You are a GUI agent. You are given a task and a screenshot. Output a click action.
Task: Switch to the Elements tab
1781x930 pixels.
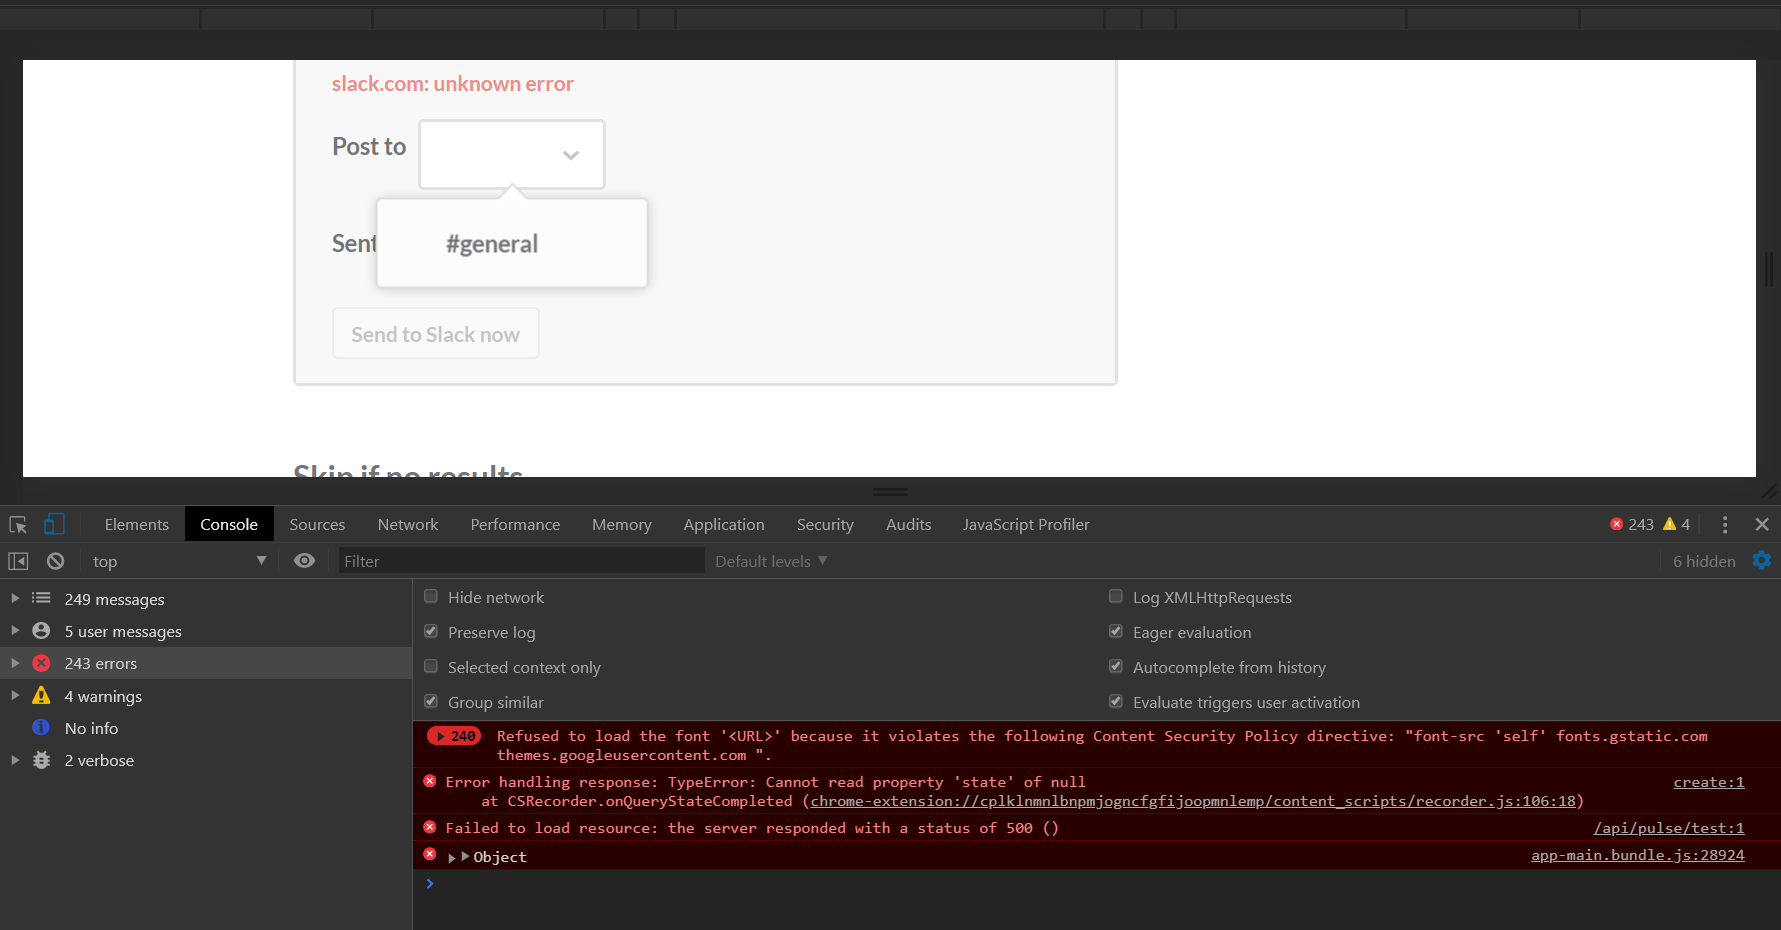click(x=136, y=524)
